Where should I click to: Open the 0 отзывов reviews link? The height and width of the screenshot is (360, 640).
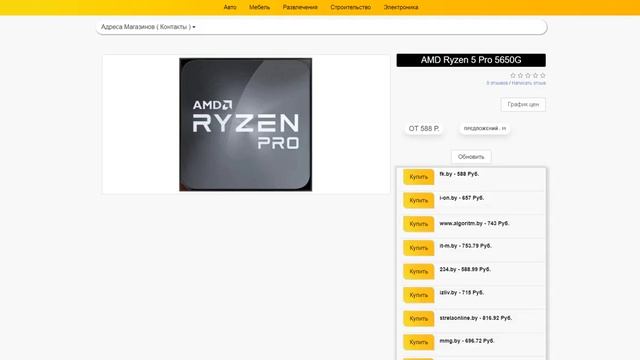click(x=497, y=83)
